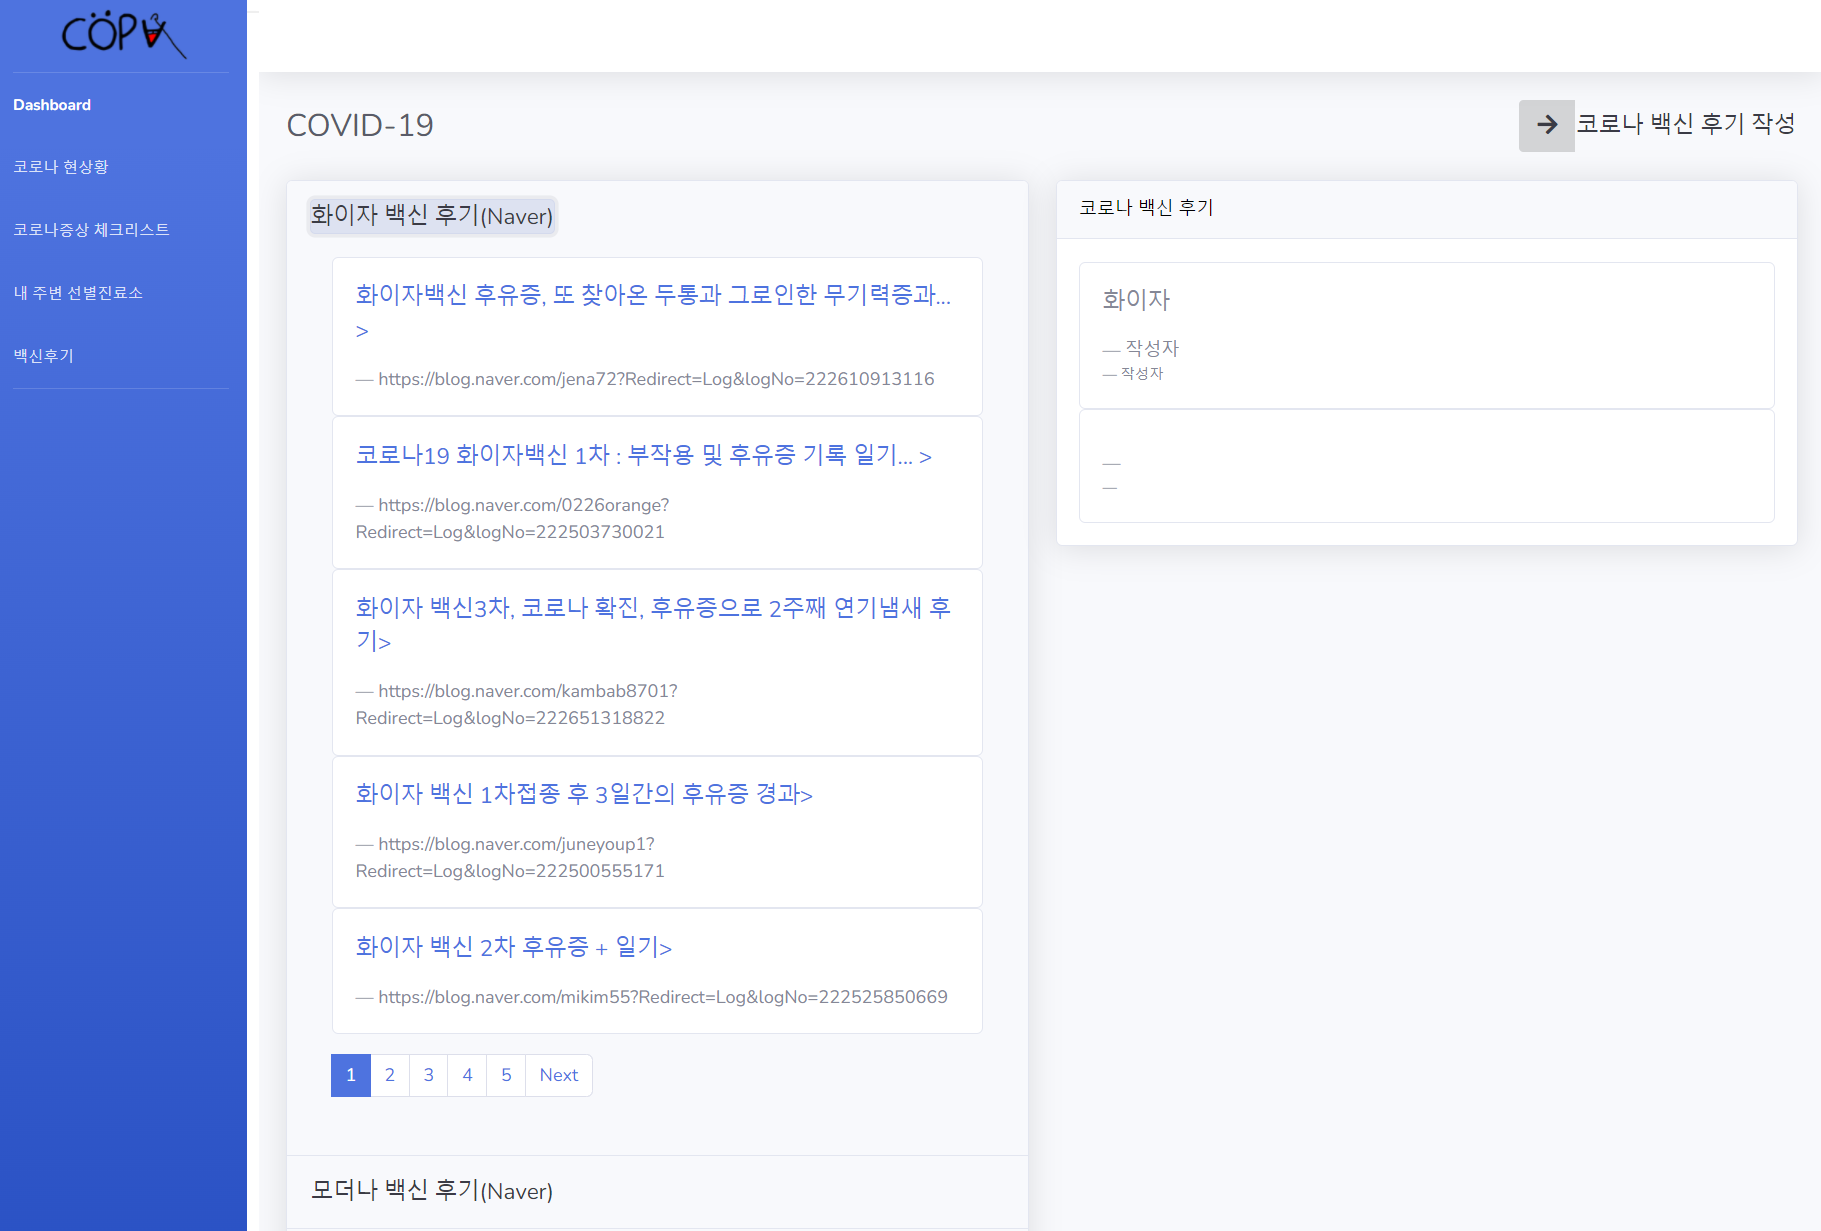Click the empty second review card

click(1427, 466)
